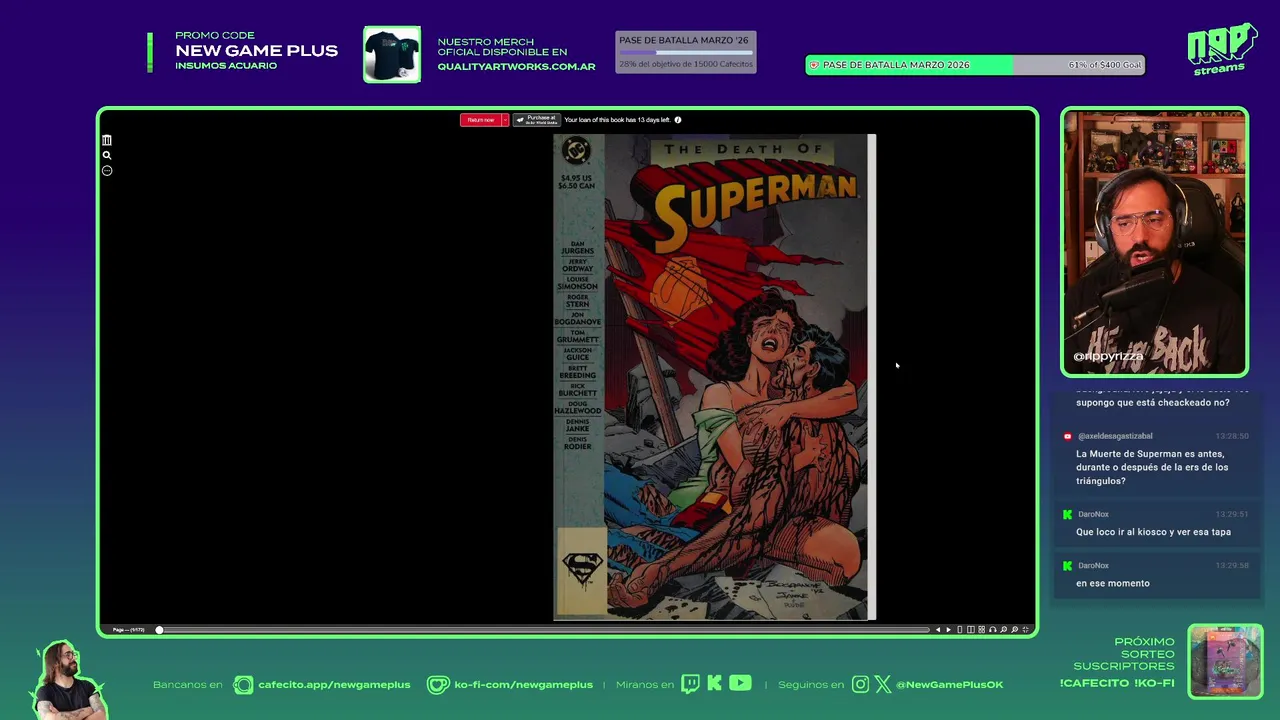Click the page scrubber handle

pyautogui.click(x=159, y=630)
